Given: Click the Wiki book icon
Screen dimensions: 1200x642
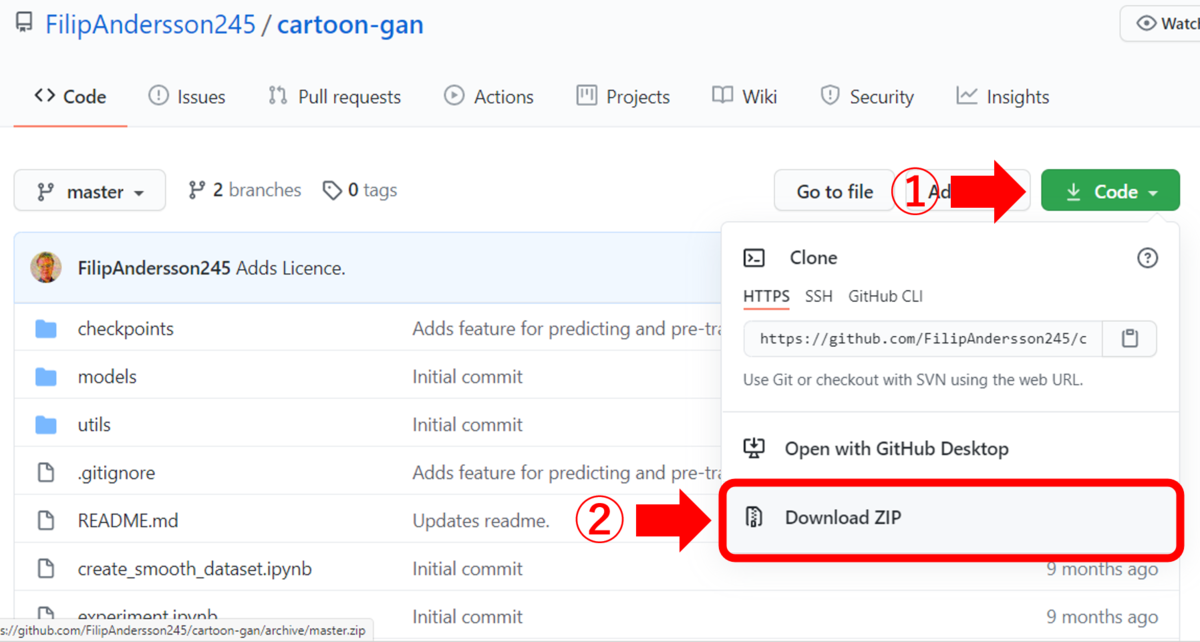Looking at the screenshot, I should tap(722, 96).
